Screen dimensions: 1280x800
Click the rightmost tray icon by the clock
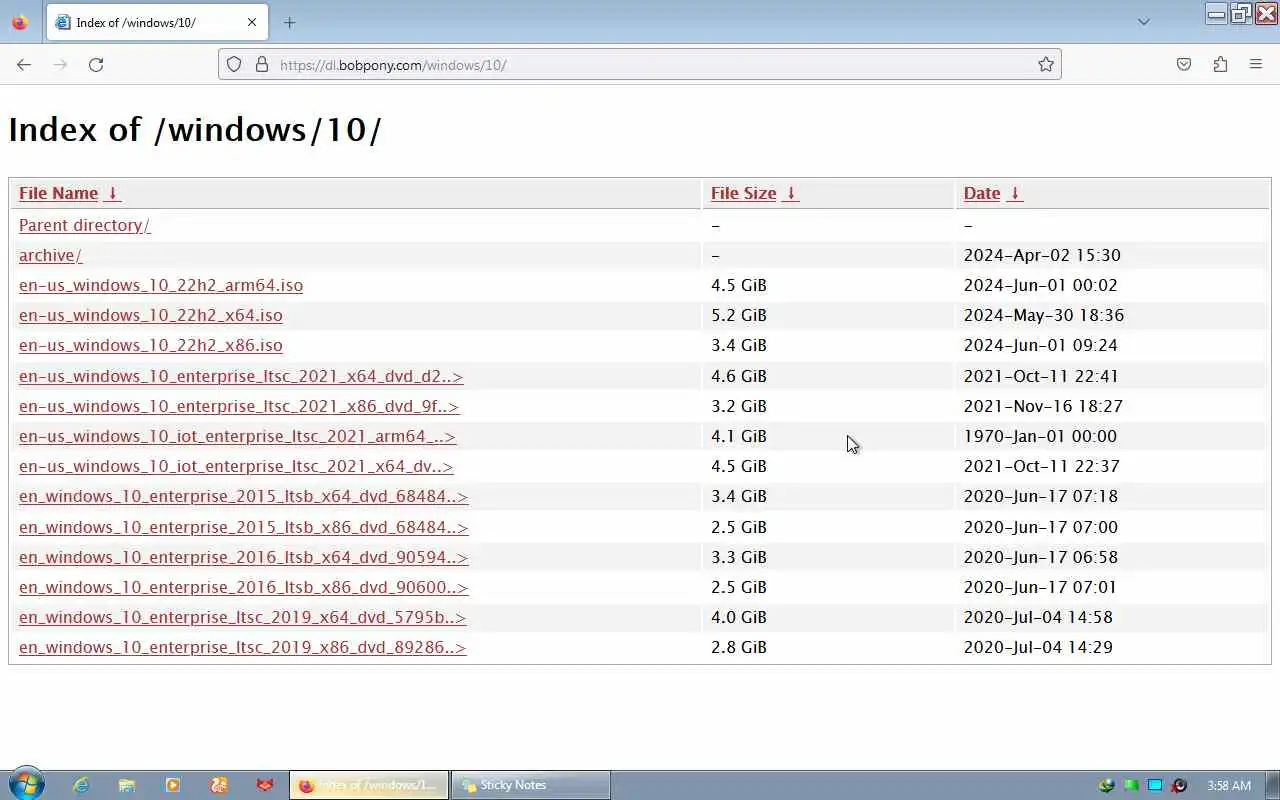tap(1179, 786)
